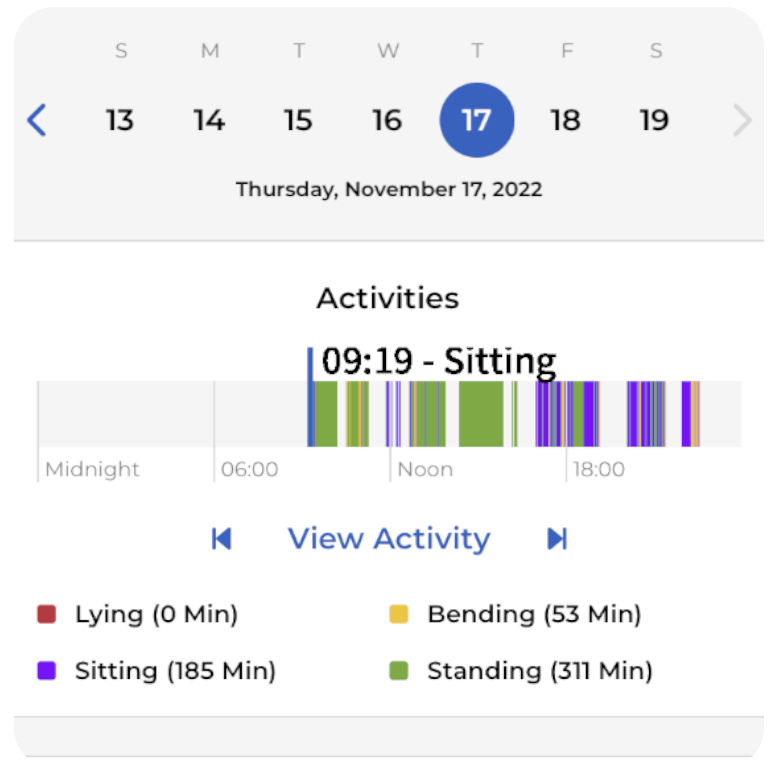Click the purple Sitting legend square
The width and height of the screenshot is (779, 779).
pyautogui.click(x=47, y=671)
